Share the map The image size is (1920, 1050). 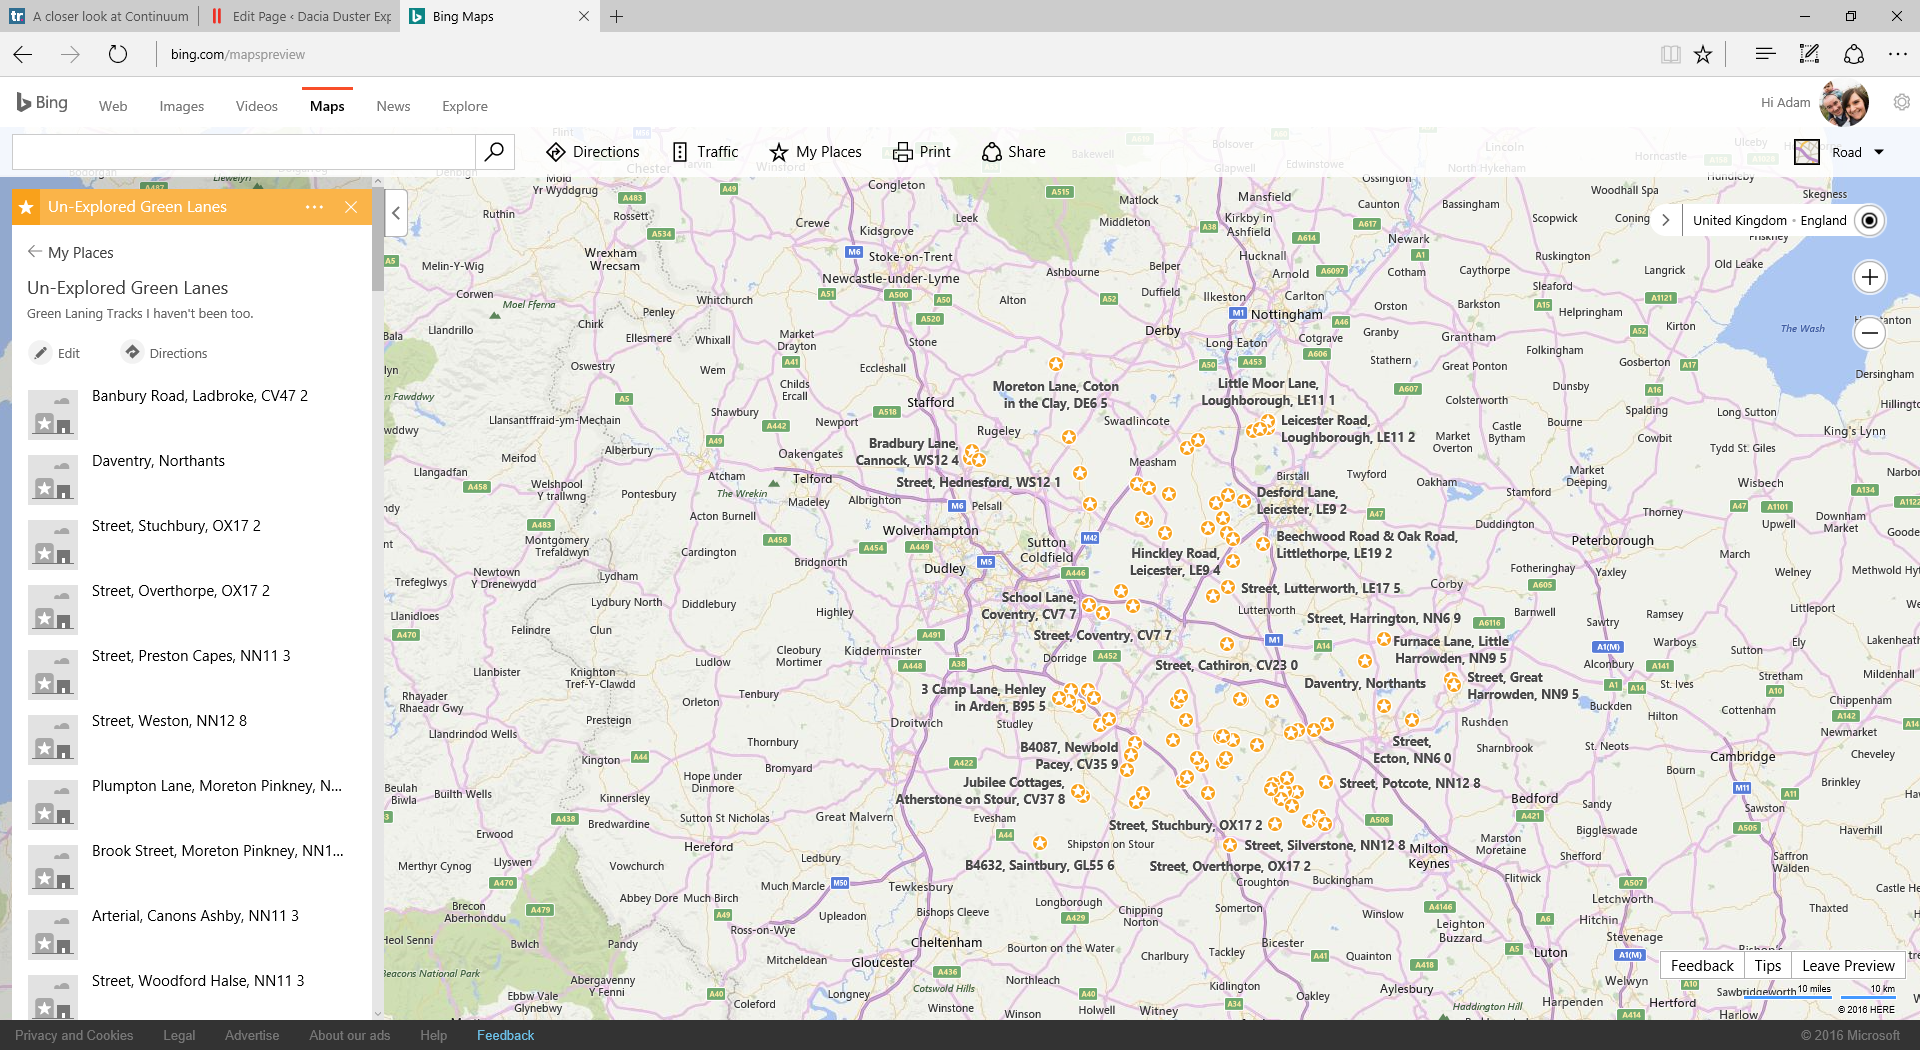[1013, 152]
